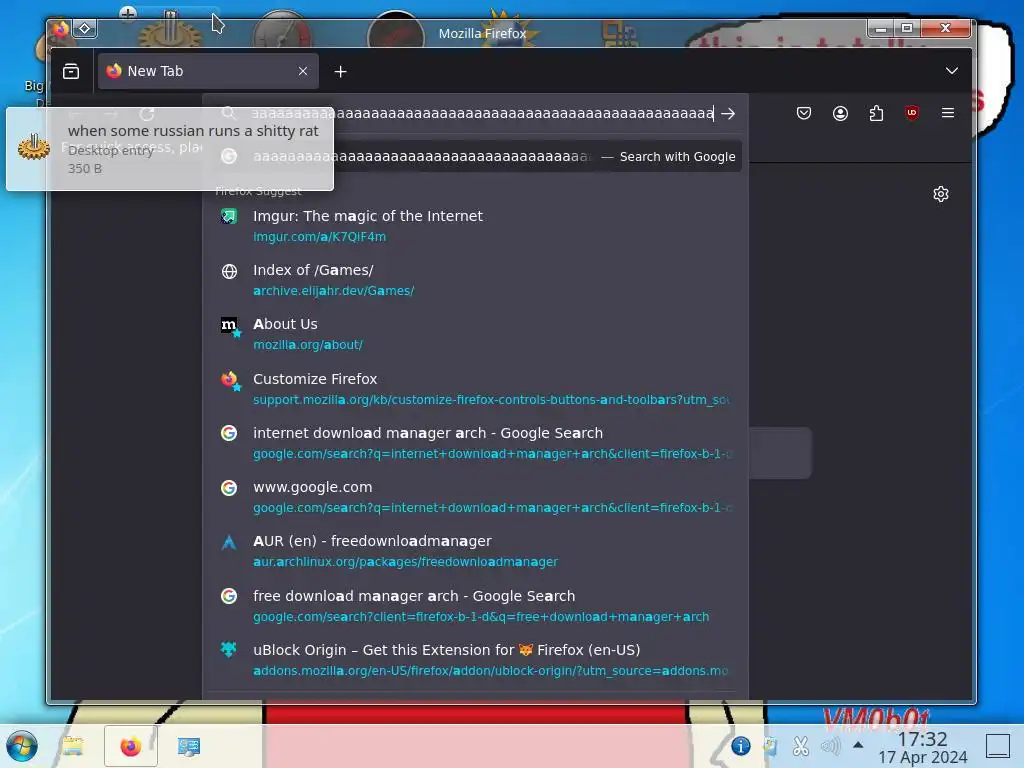Open the system settings taskbar icon

(x=189, y=746)
